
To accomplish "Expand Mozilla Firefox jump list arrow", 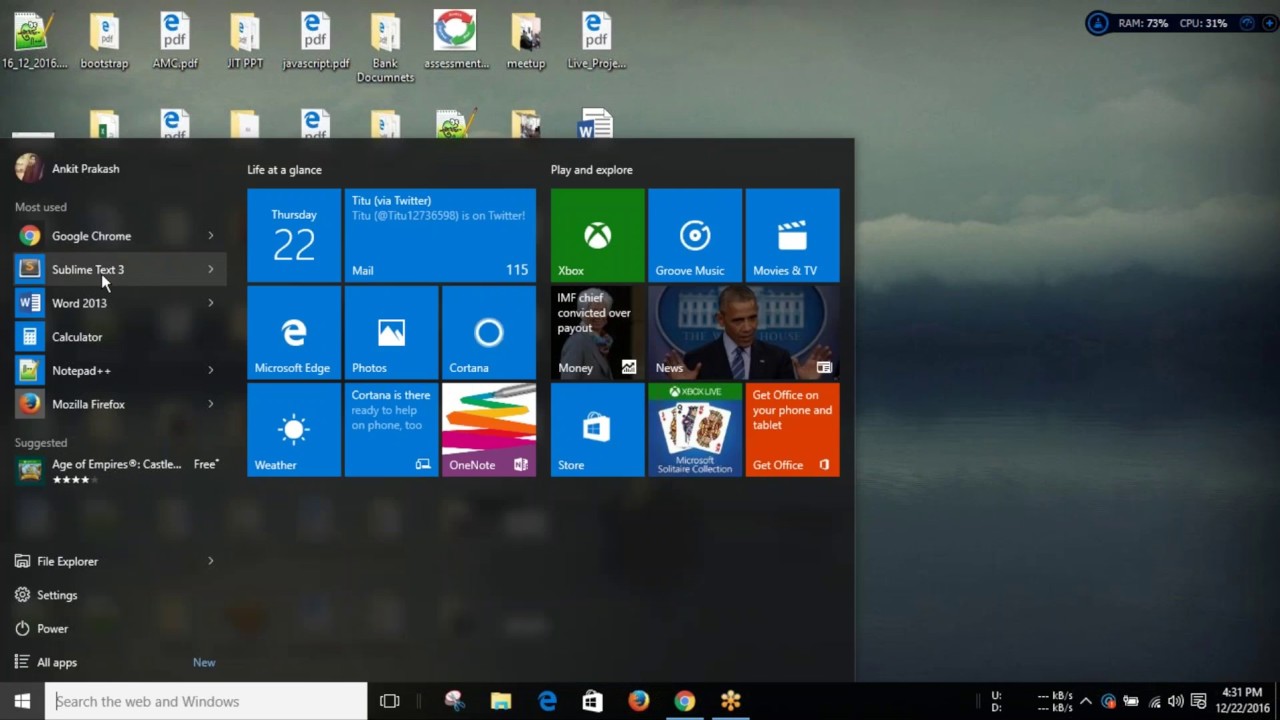I will tap(210, 404).
